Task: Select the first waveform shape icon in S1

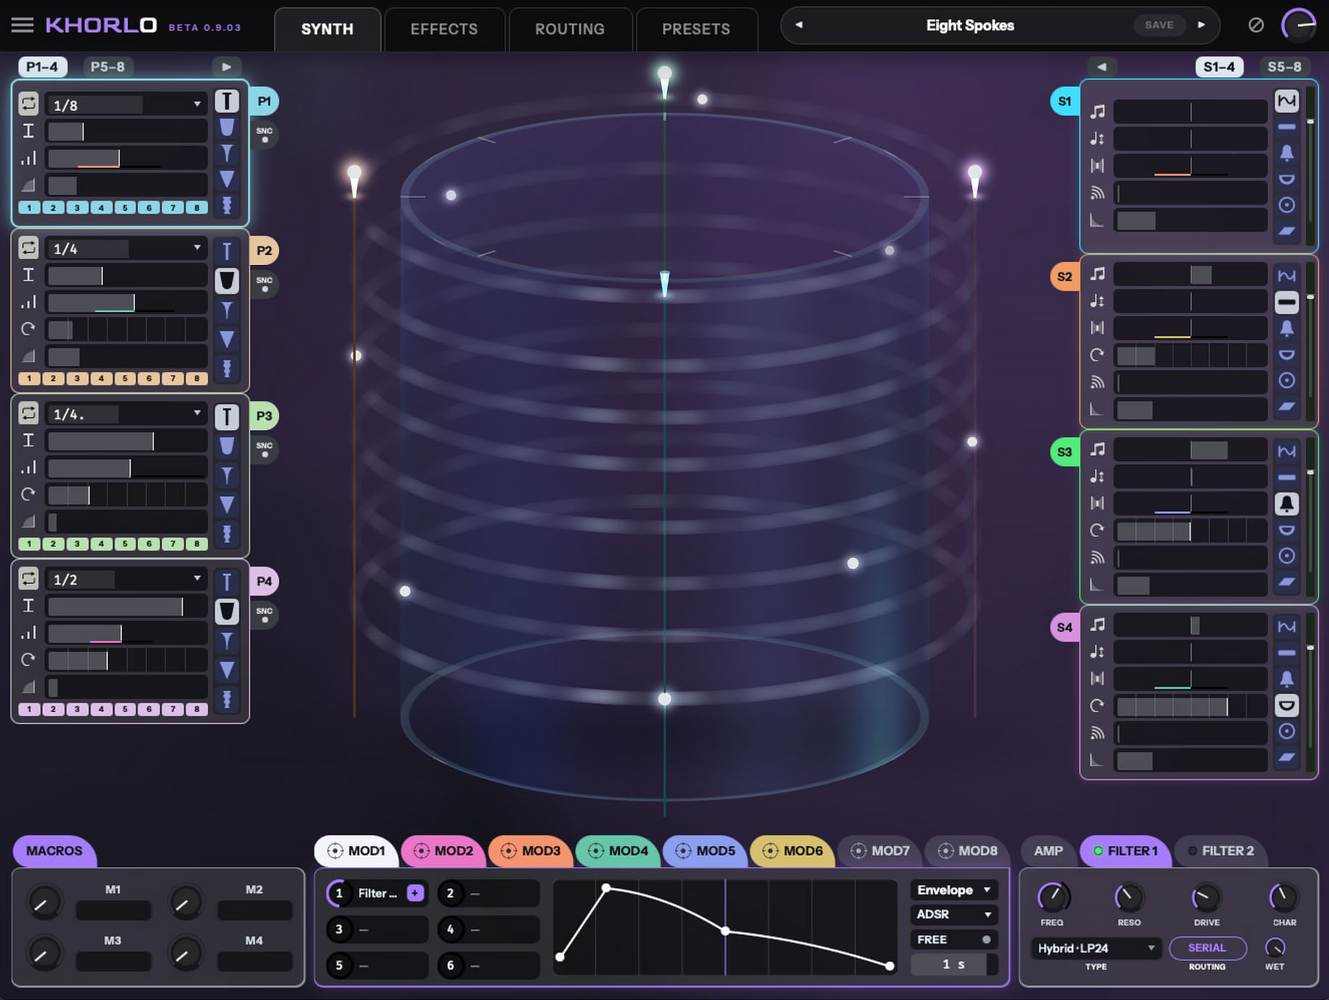Action: [x=1287, y=101]
